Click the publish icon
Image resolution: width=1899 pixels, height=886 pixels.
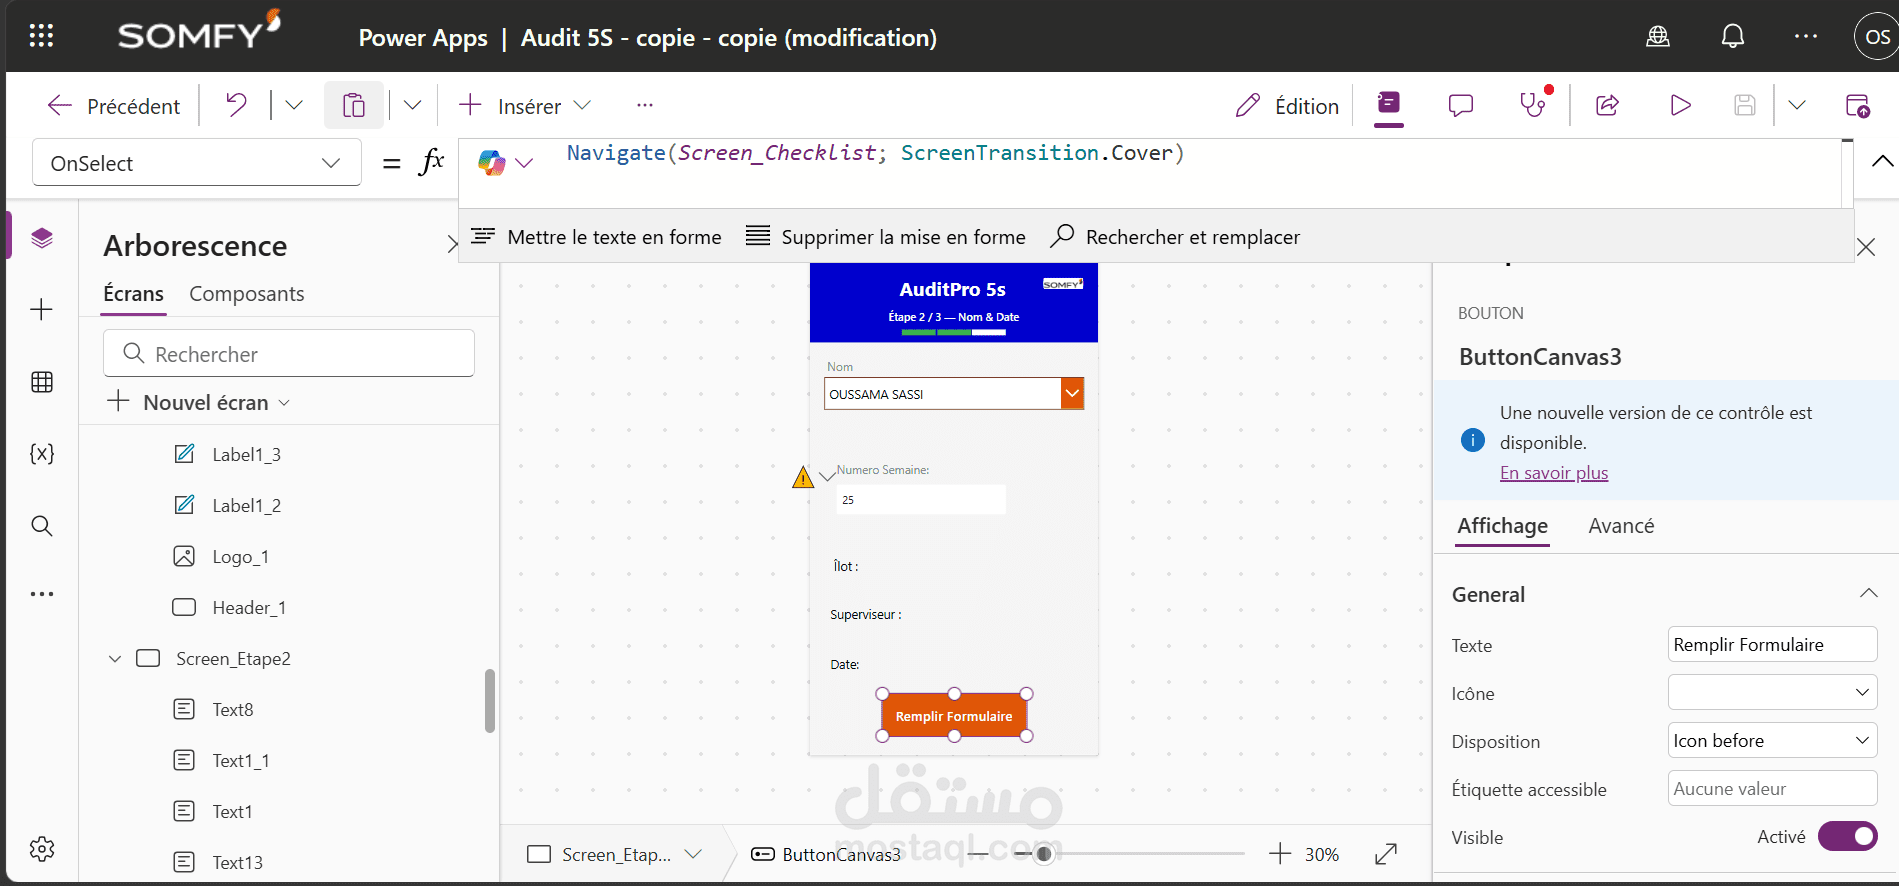[x=1857, y=105]
